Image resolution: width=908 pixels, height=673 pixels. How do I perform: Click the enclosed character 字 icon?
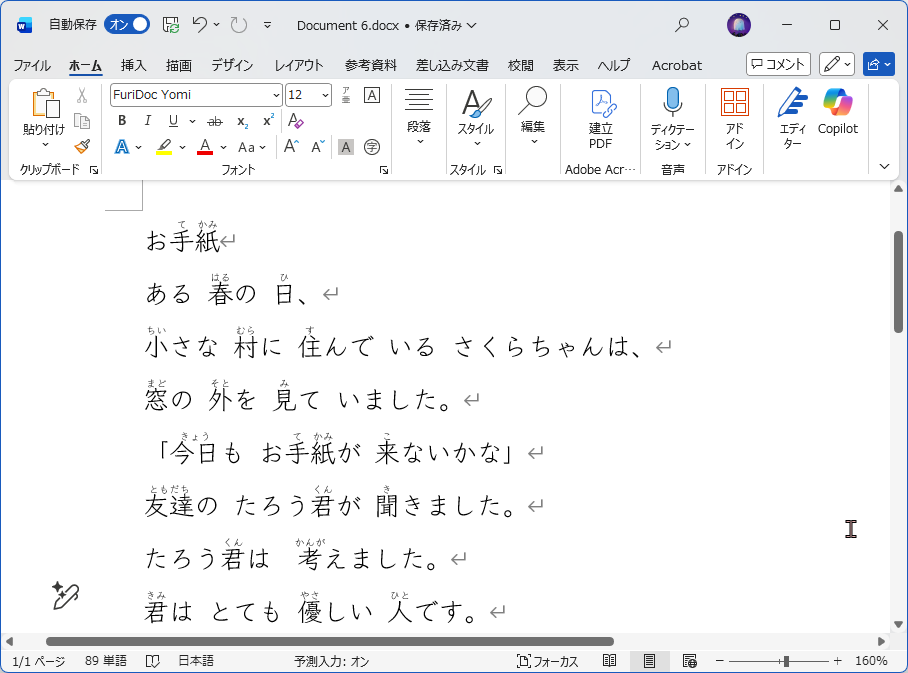(372, 147)
